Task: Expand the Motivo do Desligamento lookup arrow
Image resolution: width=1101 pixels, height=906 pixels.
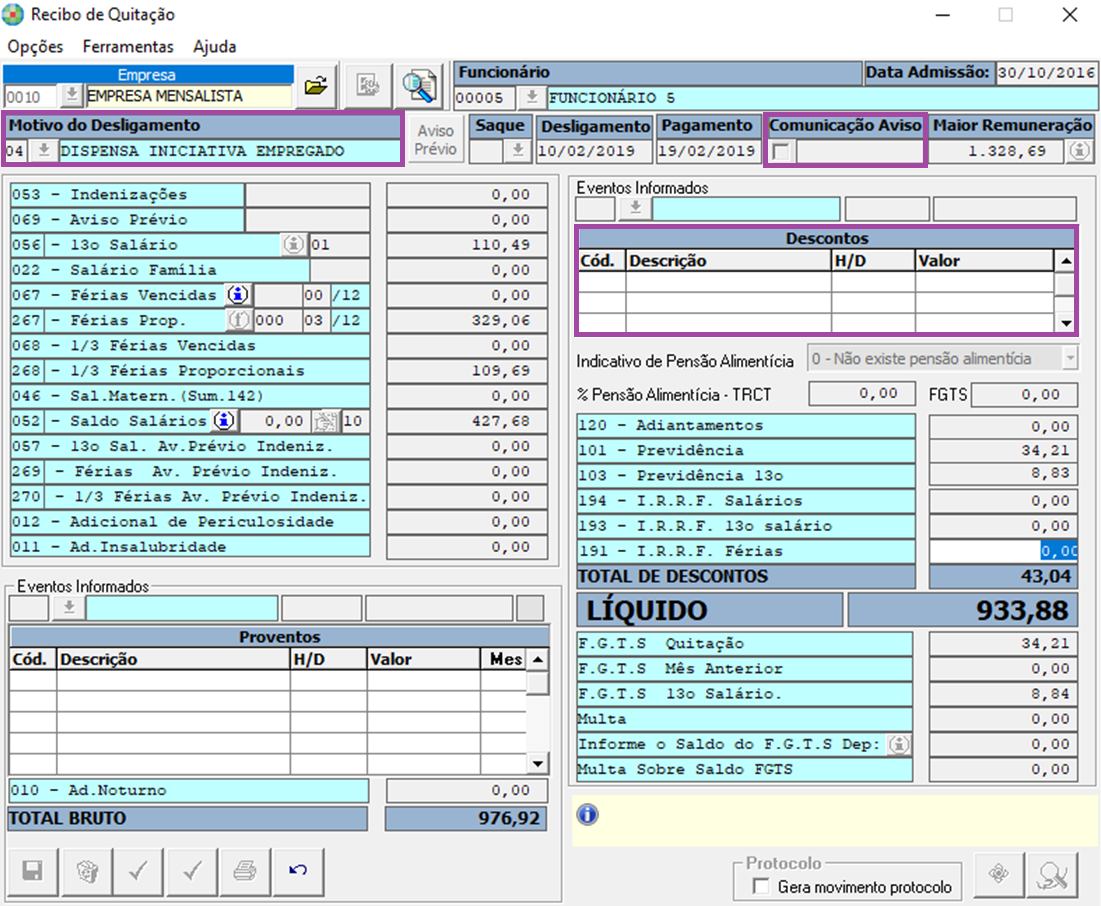Action: click(44, 151)
